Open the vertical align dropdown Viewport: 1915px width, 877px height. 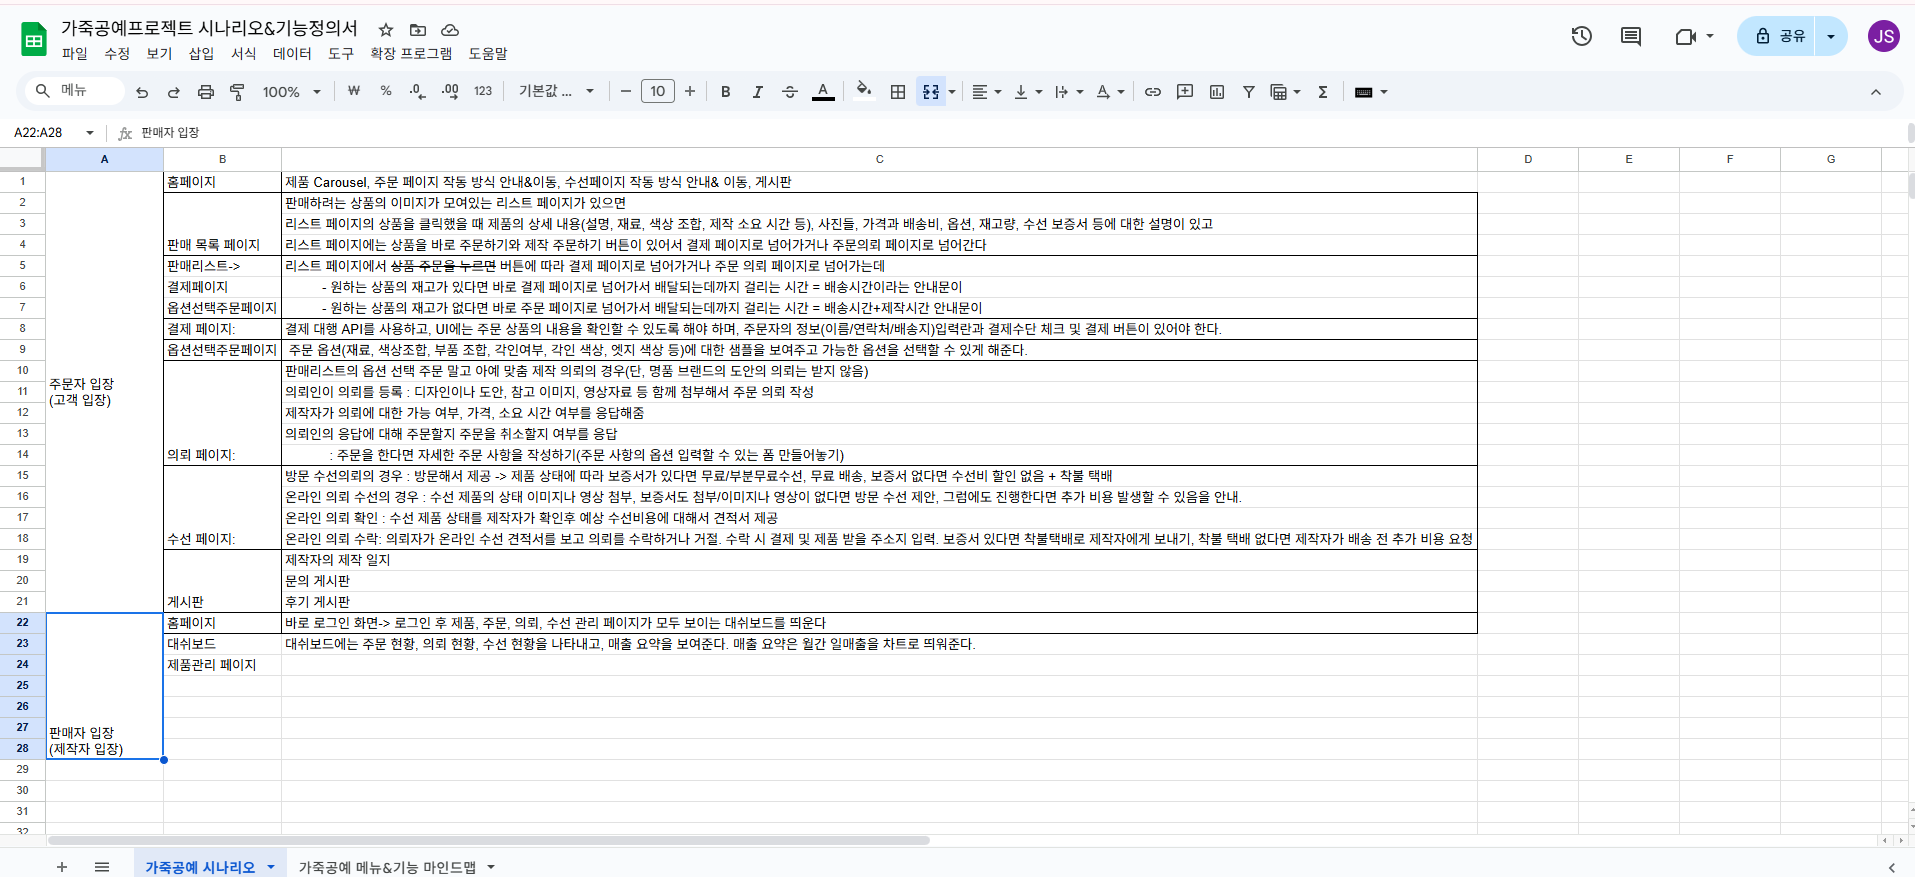[x=1028, y=92]
